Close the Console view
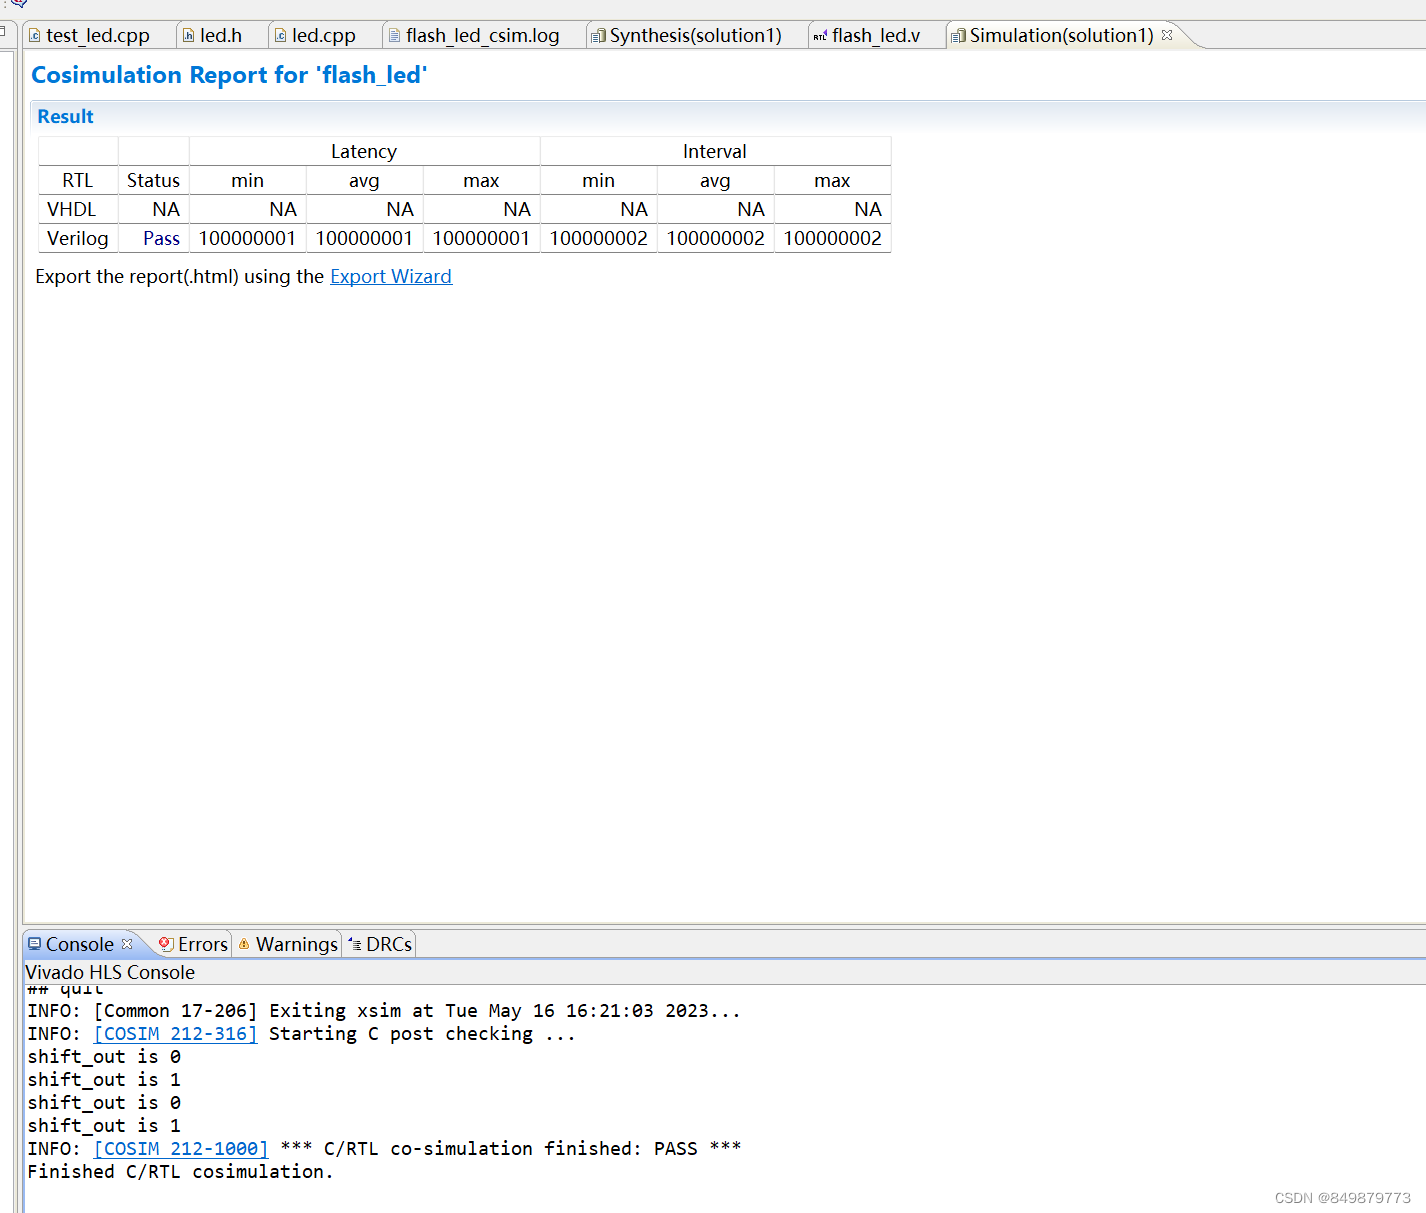 (x=127, y=944)
